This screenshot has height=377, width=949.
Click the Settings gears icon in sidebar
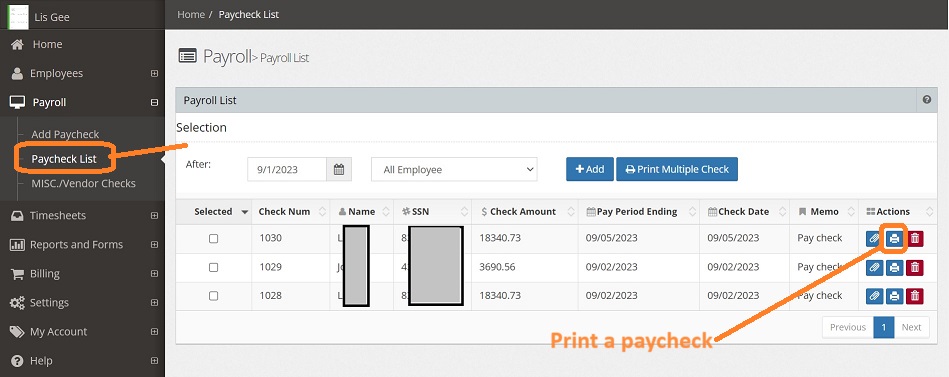coord(18,303)
